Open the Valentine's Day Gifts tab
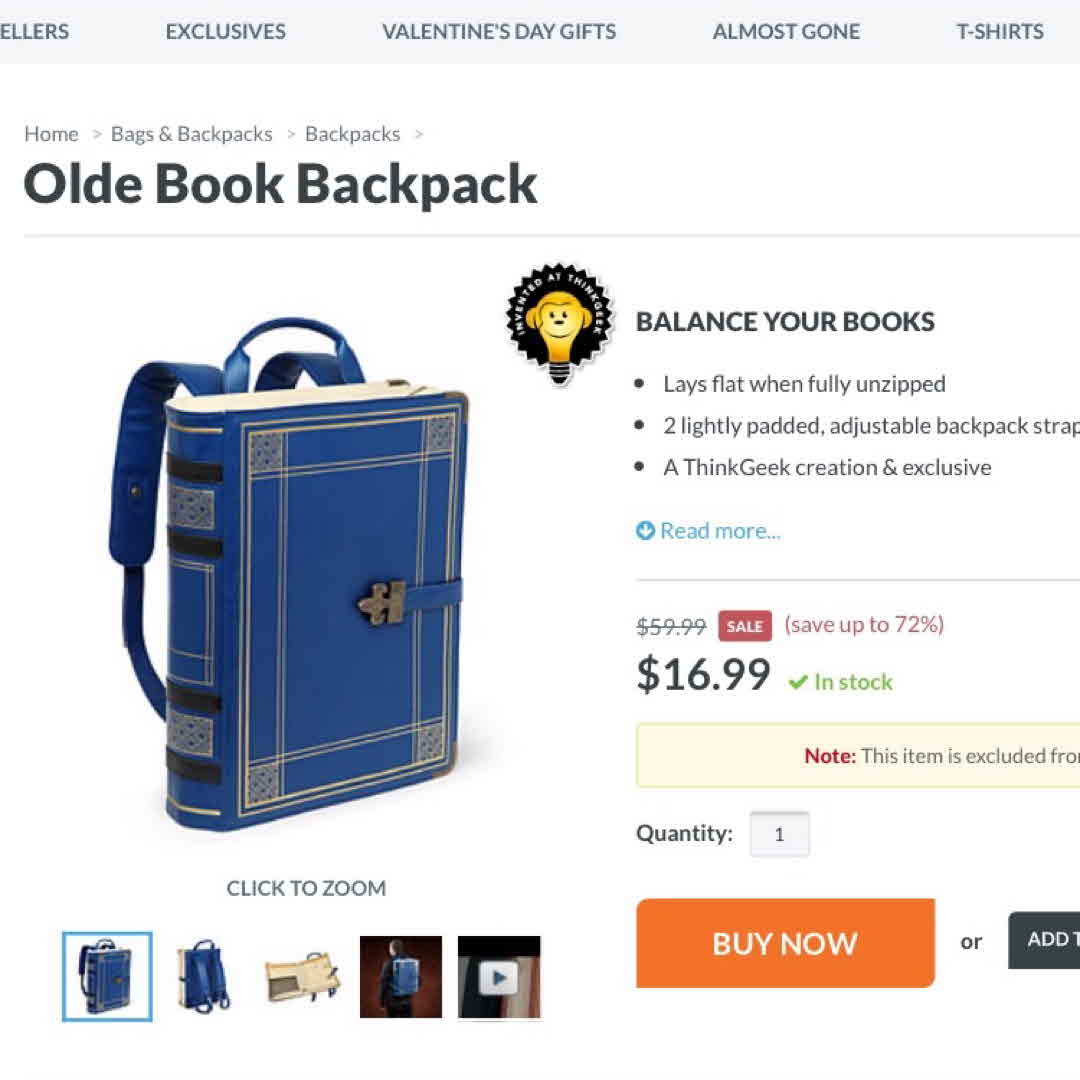This screenshot has width=1080, height=1080. [x=499, y=32]
